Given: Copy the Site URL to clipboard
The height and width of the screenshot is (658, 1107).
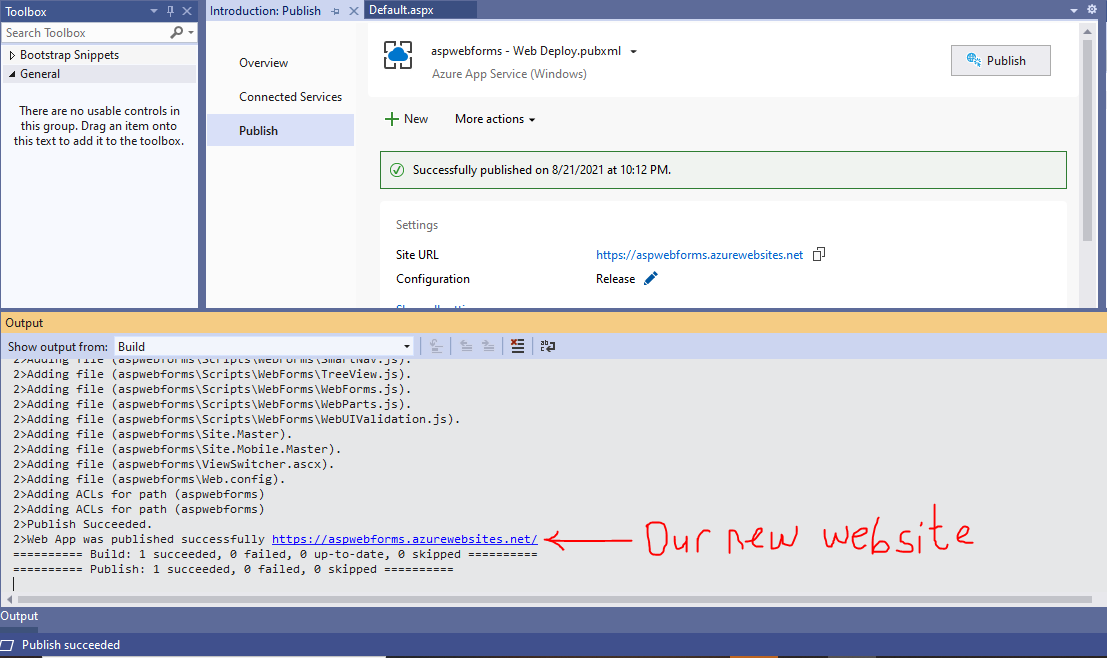Looking at the screenshot, I should click(x=819, y=254).
